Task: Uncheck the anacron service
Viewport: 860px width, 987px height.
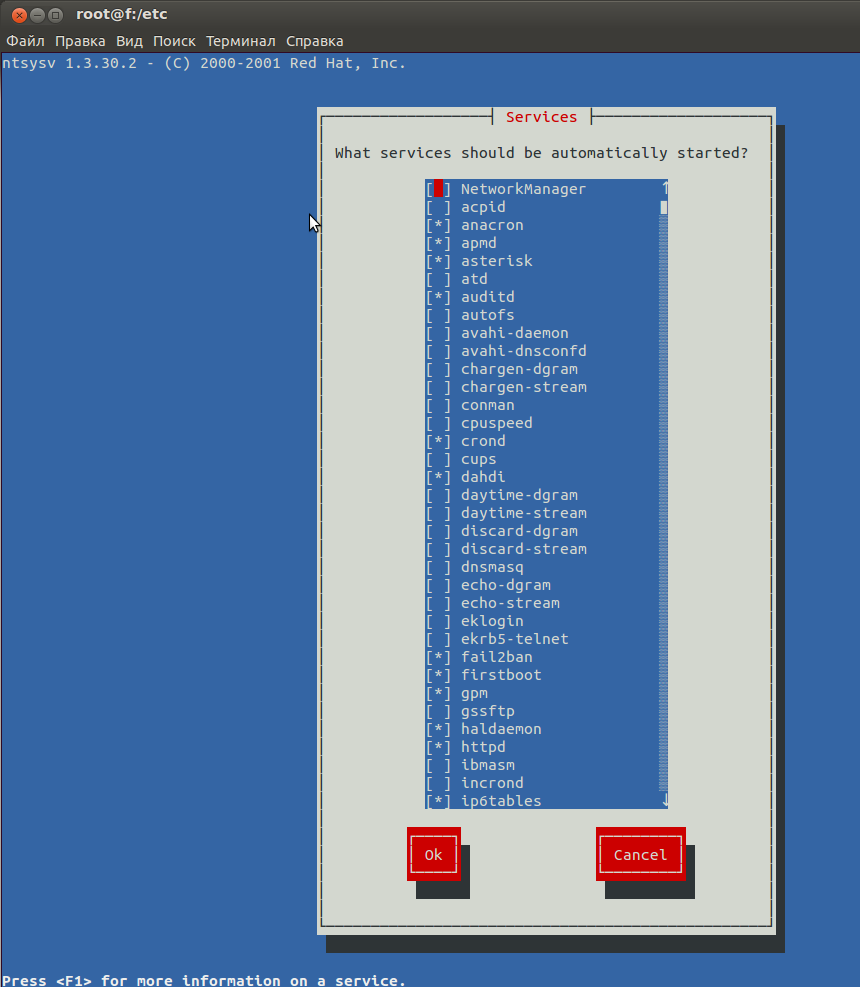Action: 439,225
